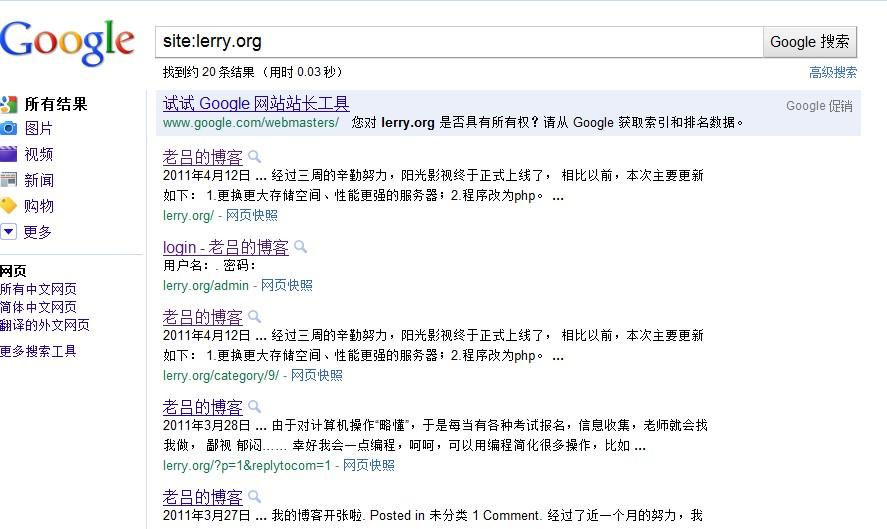The image size is (887, 529).
Task: Click the Google 搜索 button
Action: (810, 42)
